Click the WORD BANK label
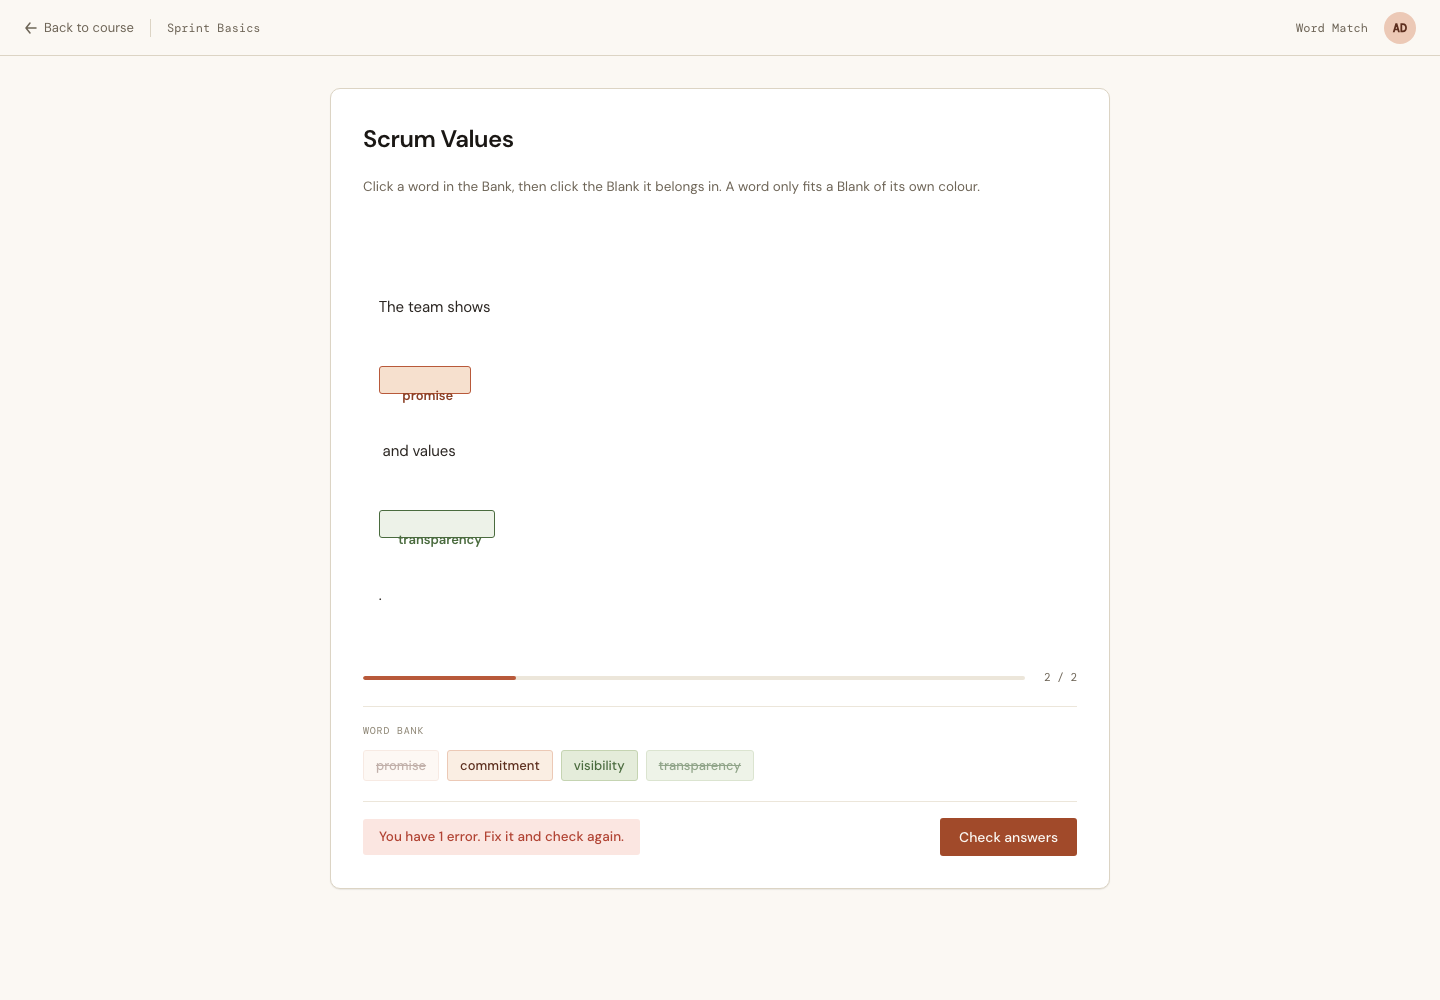 tap(393, 731)
